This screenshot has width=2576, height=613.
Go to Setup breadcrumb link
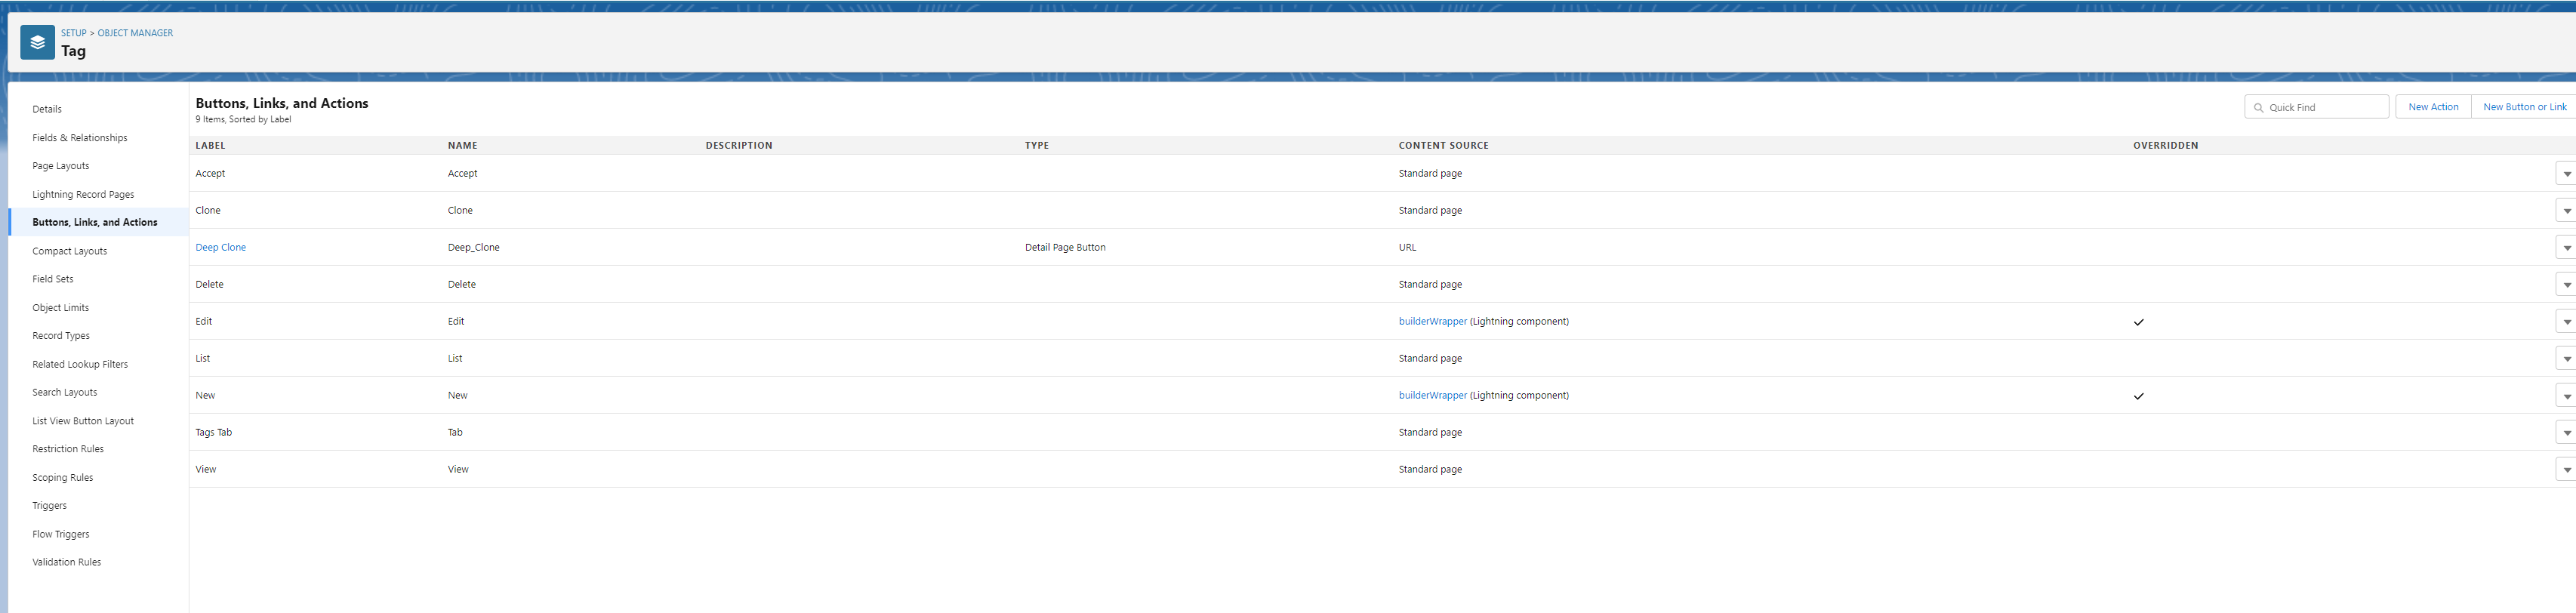point(73,33)
